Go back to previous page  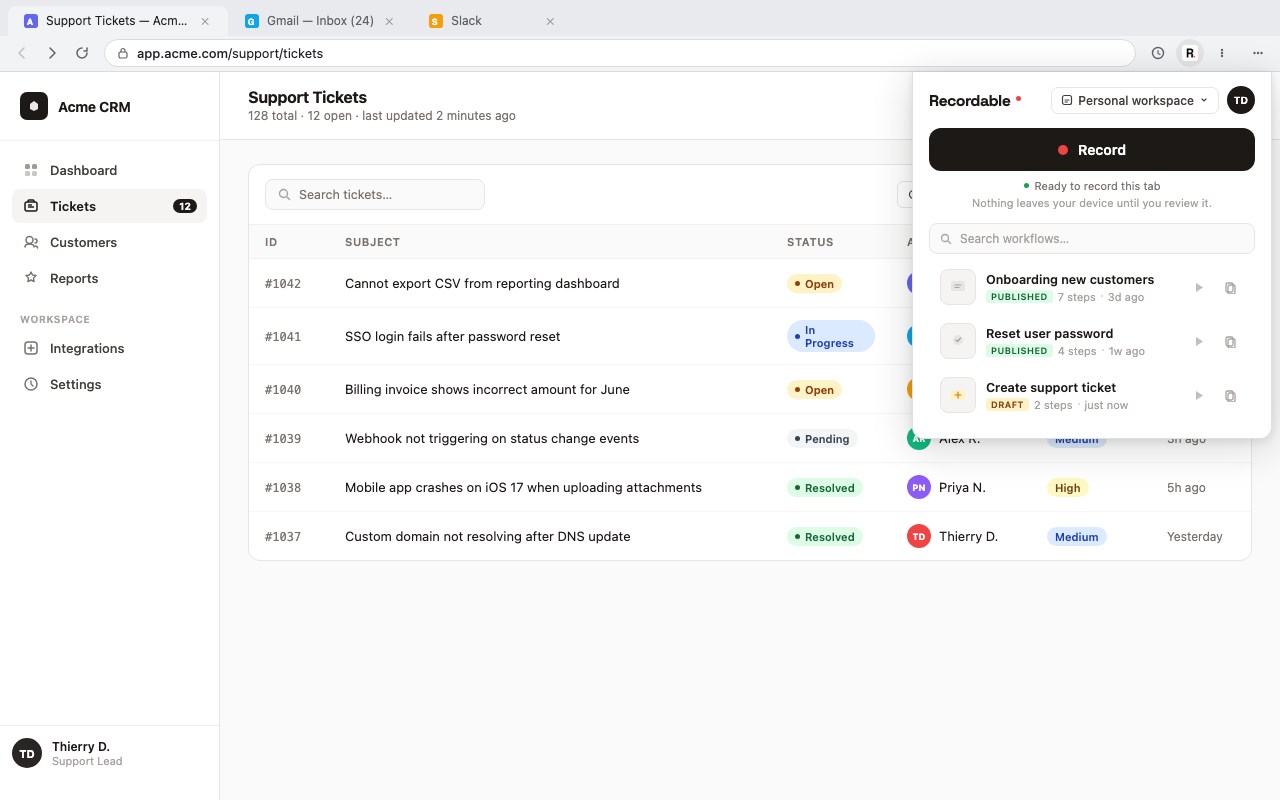[22, 53]
